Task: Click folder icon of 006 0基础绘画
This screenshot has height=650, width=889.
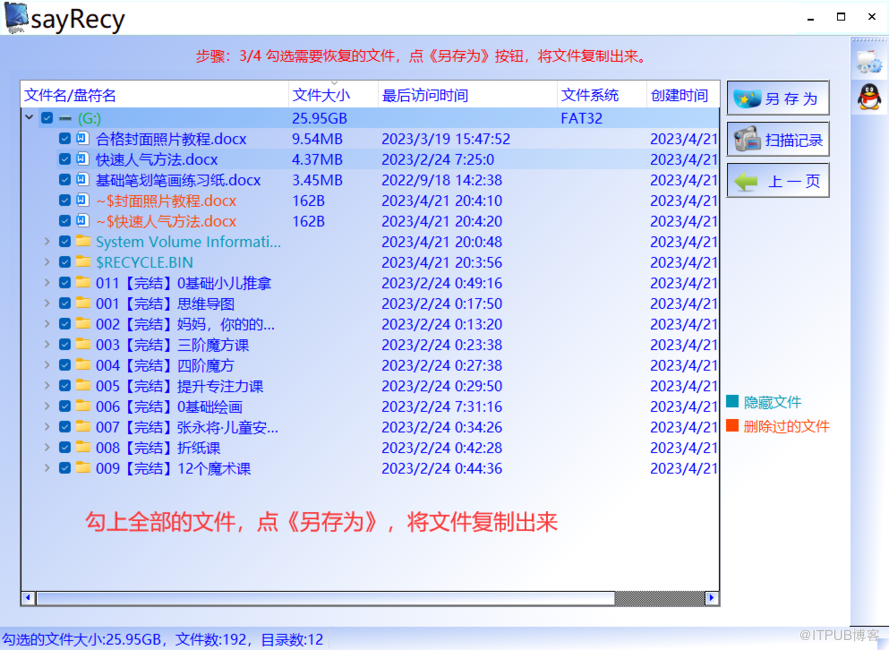Action: [x=83, y=406]
